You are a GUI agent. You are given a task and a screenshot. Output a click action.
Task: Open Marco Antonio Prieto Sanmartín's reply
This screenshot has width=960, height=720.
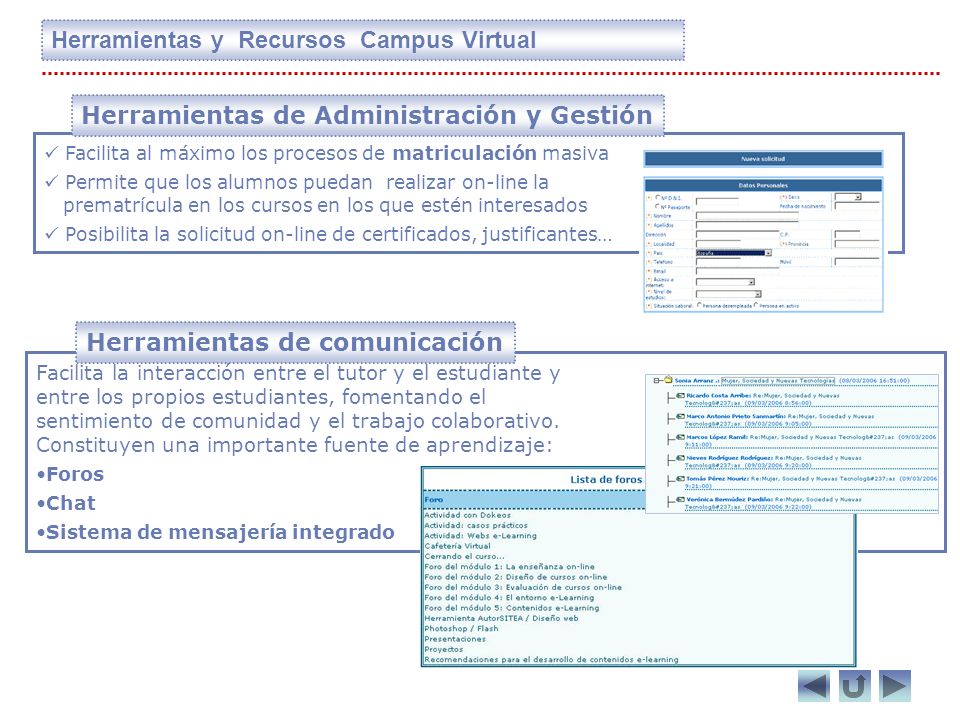pos(779,420)
